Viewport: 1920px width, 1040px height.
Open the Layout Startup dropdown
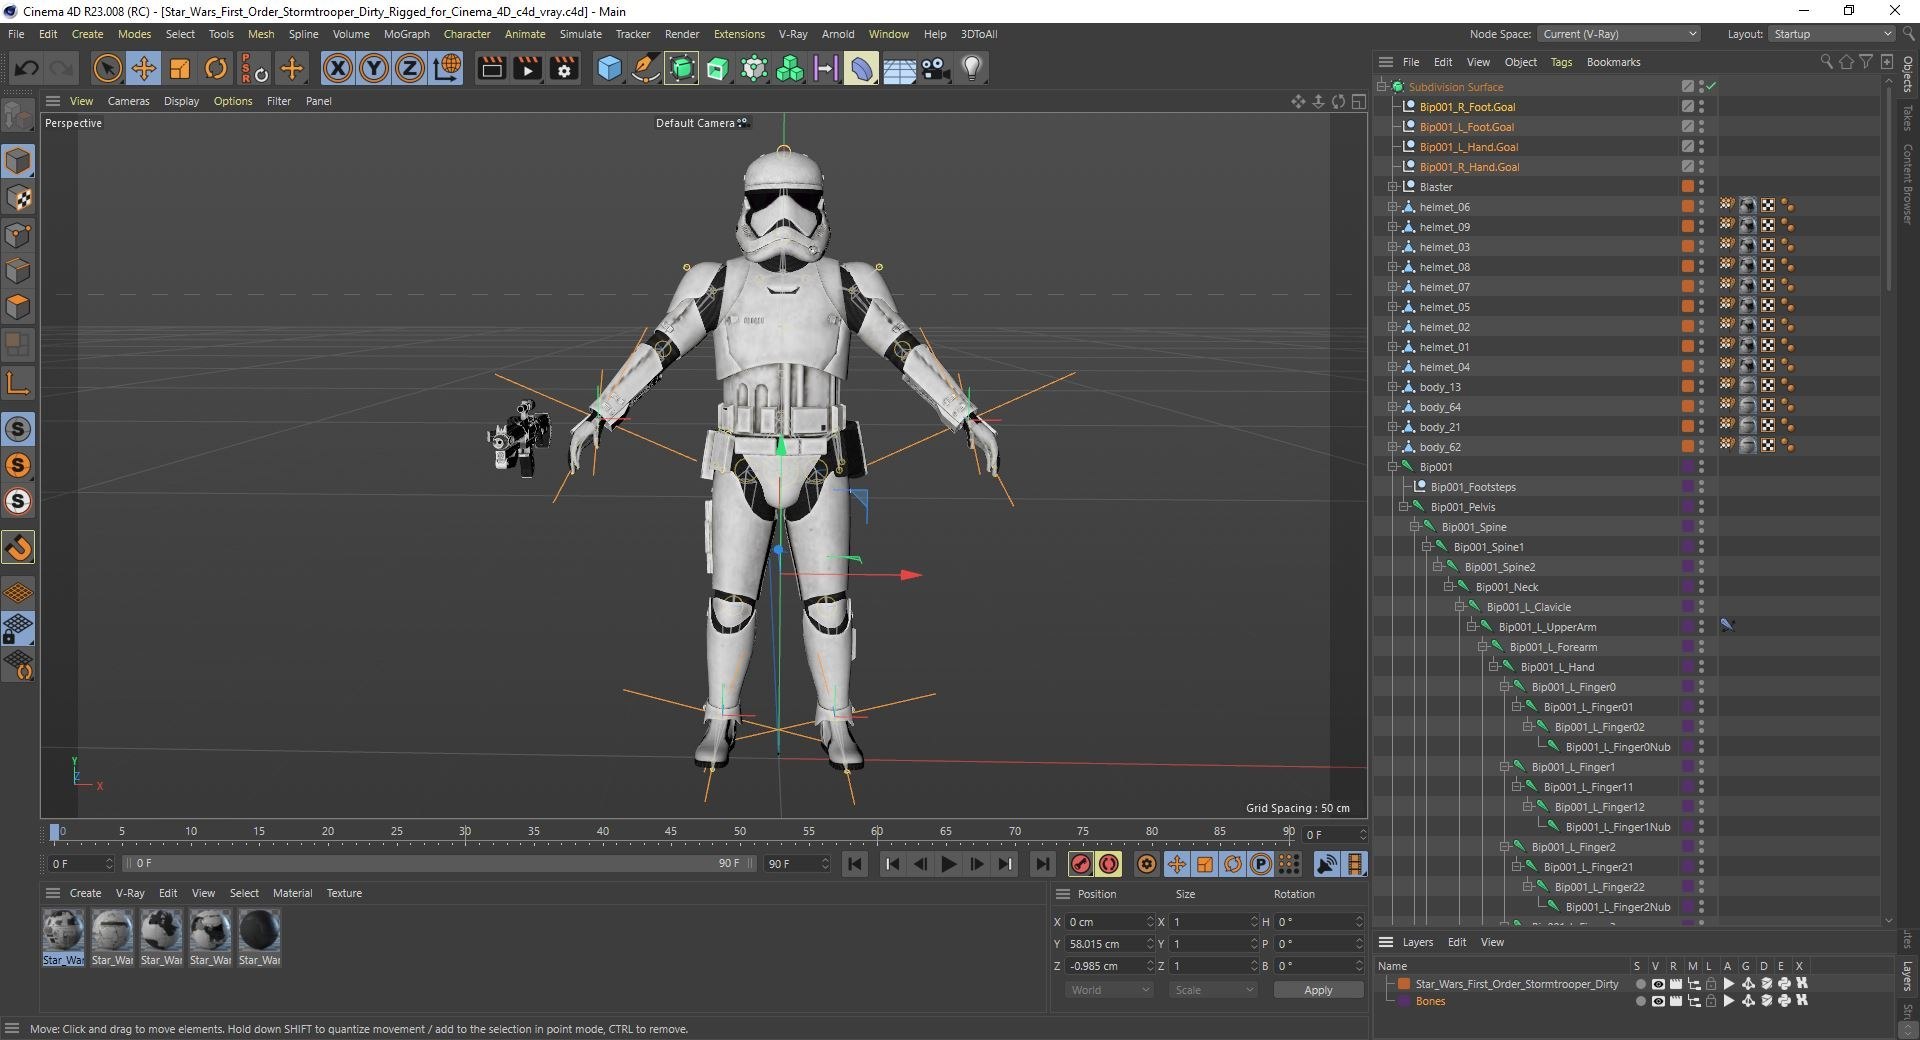(1831, 34)
